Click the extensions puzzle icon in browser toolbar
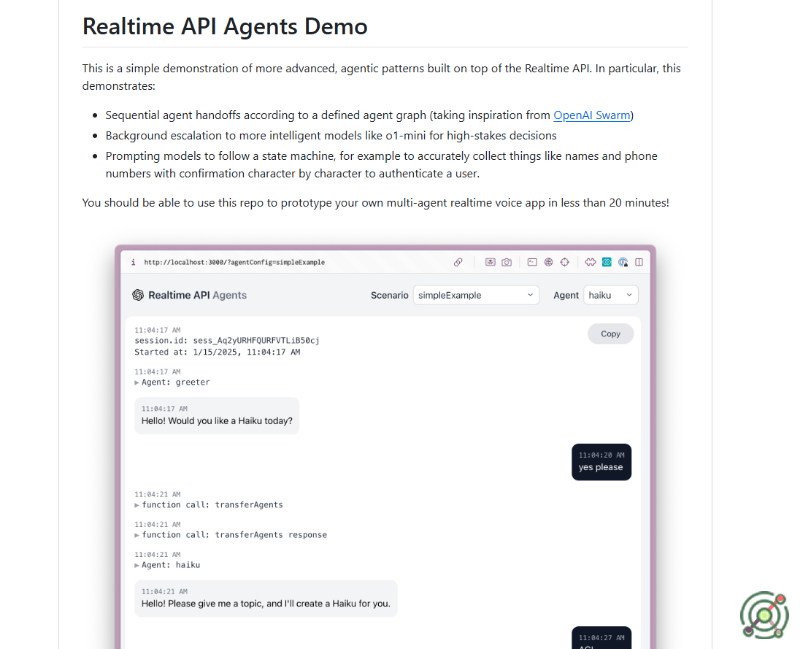Image resolution: width=800 pixels, height=649 pixels. pyautogui.click(x=591, y=262)
